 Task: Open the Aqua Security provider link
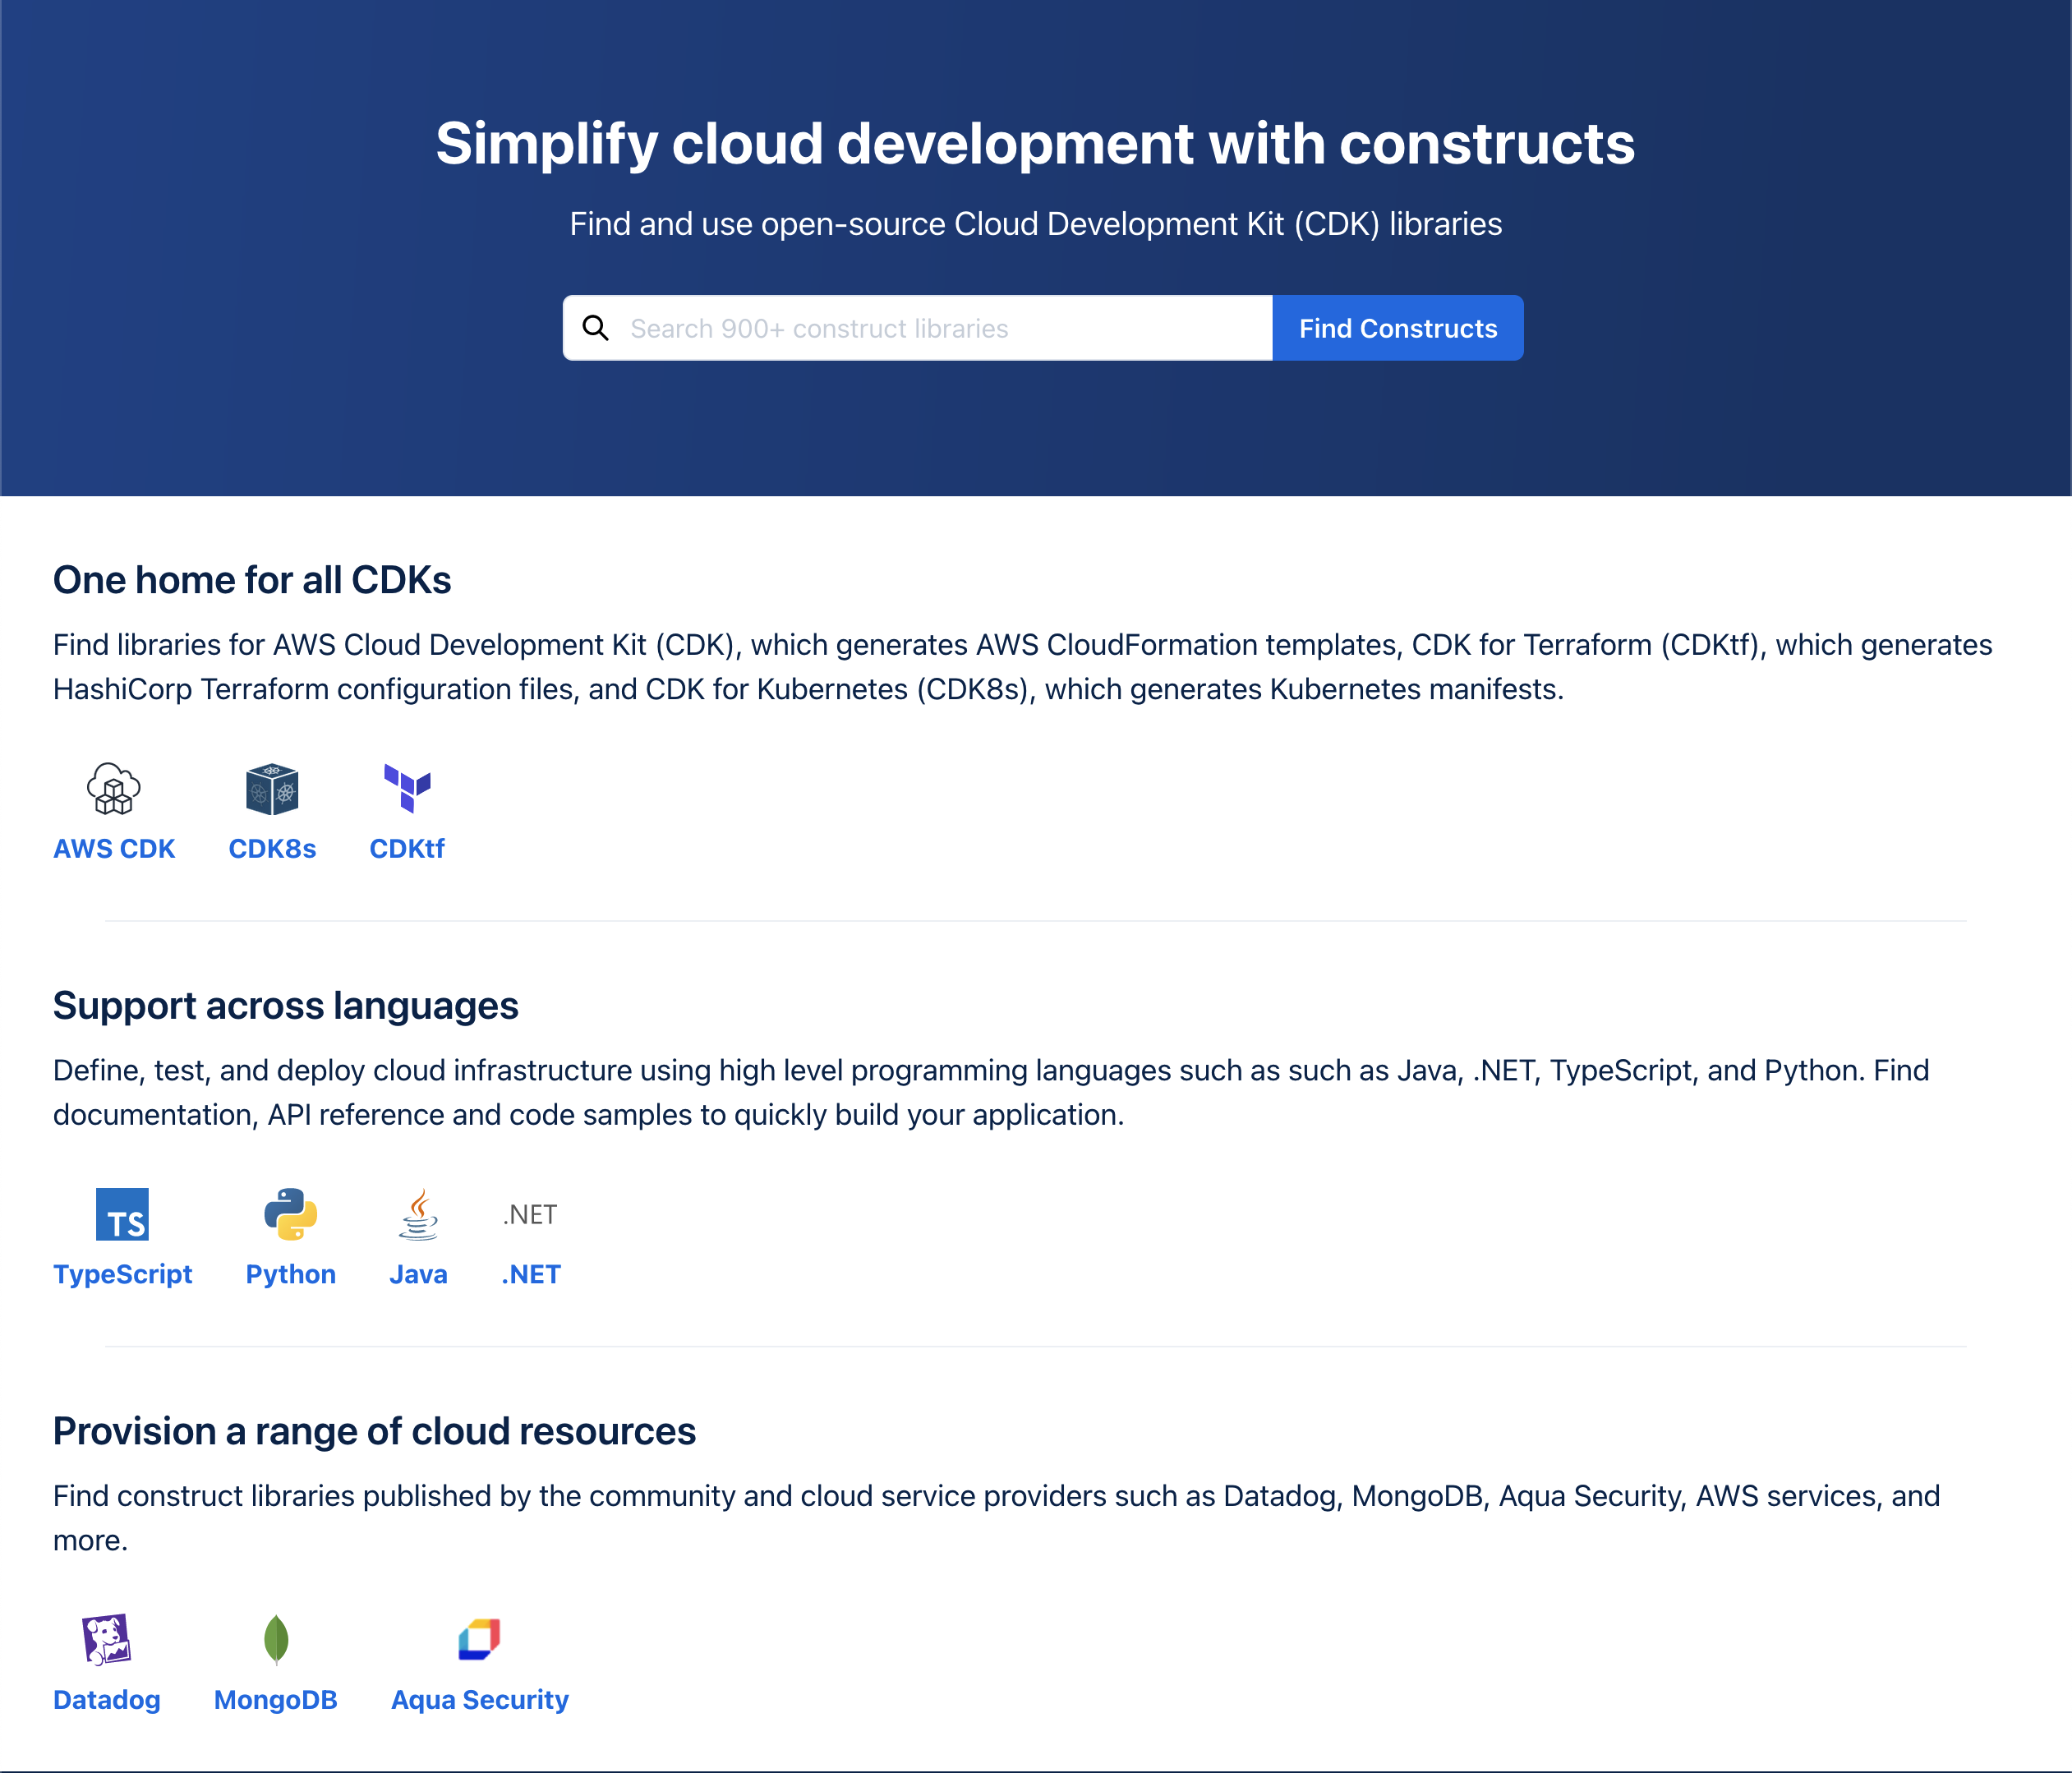pyautogui.click(x=479, y=1699)
